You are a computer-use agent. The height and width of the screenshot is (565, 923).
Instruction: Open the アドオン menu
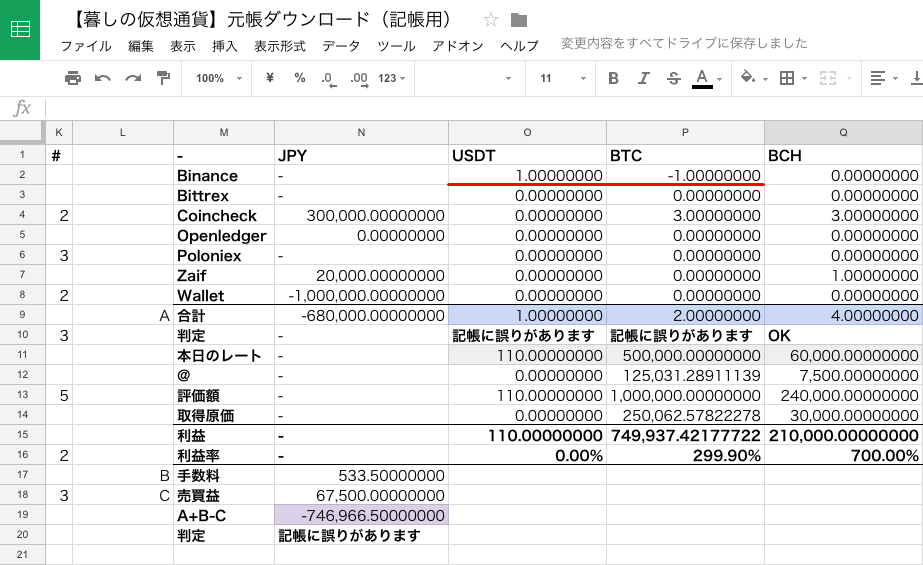click(x=457, y=46)
